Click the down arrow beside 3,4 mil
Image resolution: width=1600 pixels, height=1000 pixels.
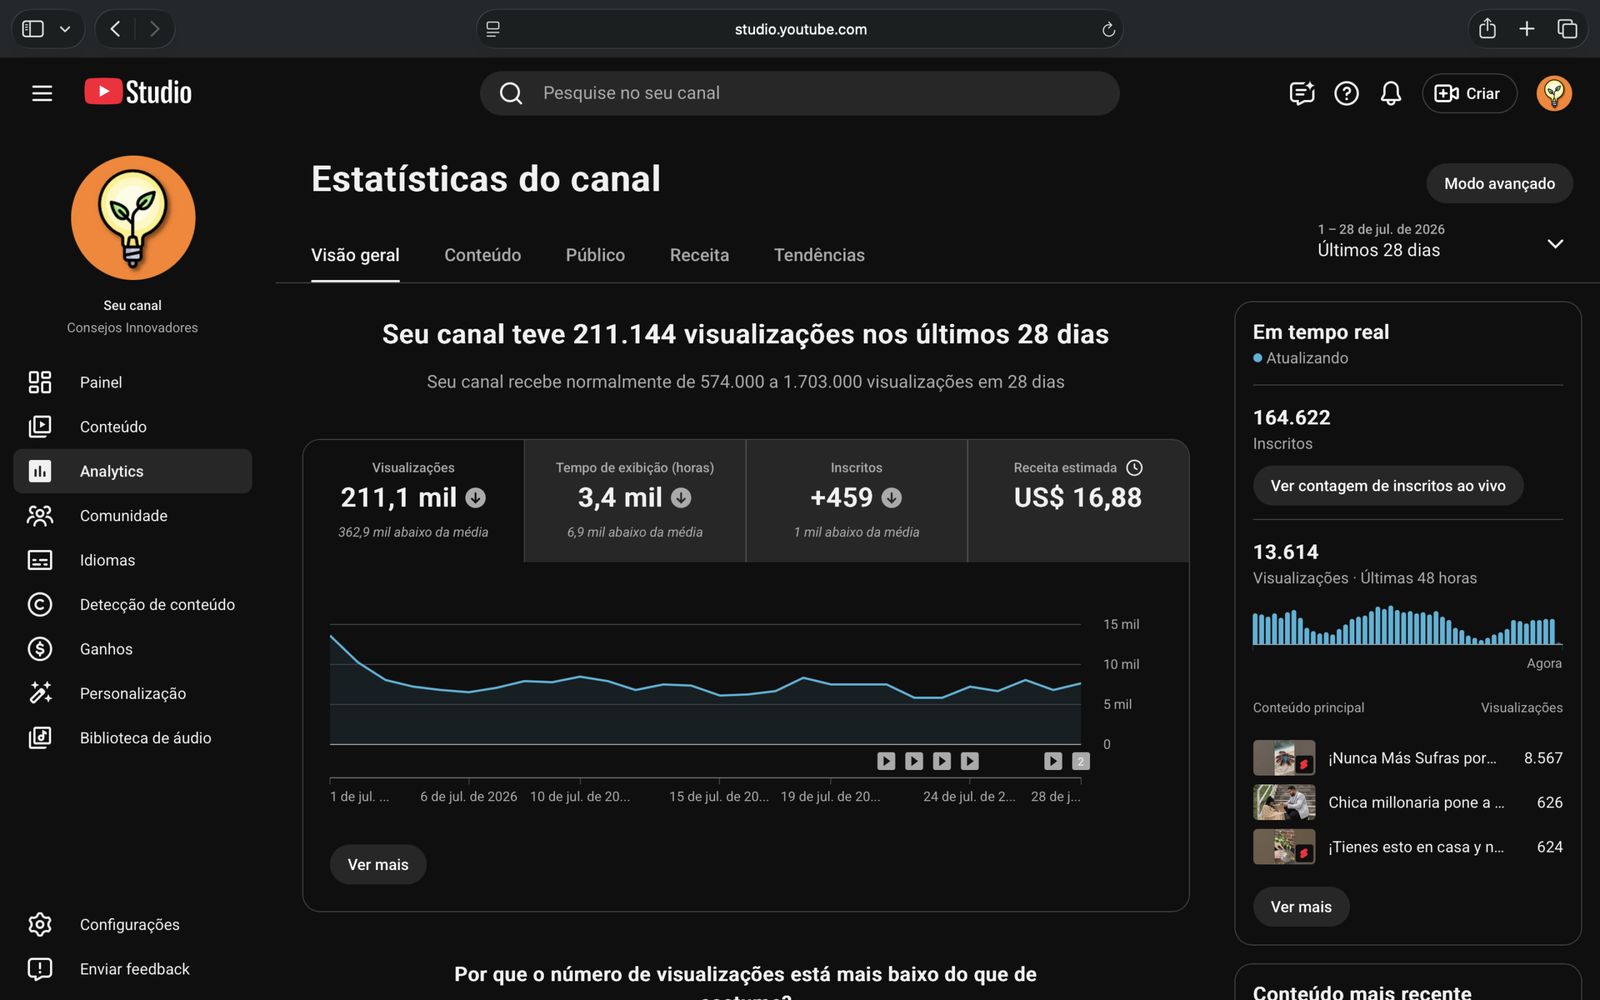(681, 498)
